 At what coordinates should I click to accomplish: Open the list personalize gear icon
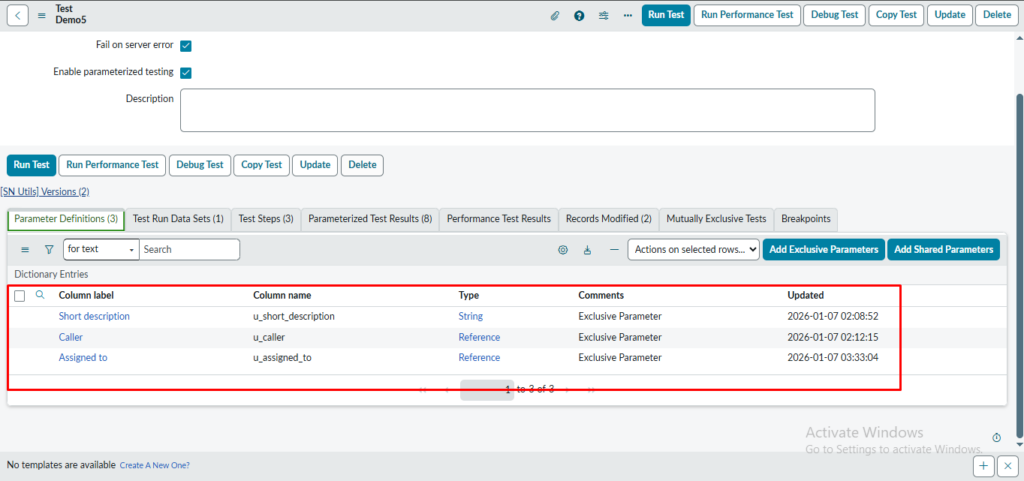(x=562, y=250)
